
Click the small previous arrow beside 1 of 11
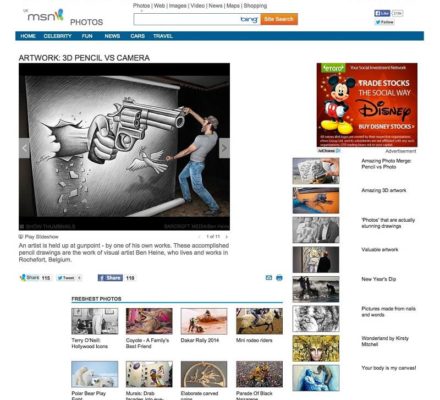click(x=200, y=237)
